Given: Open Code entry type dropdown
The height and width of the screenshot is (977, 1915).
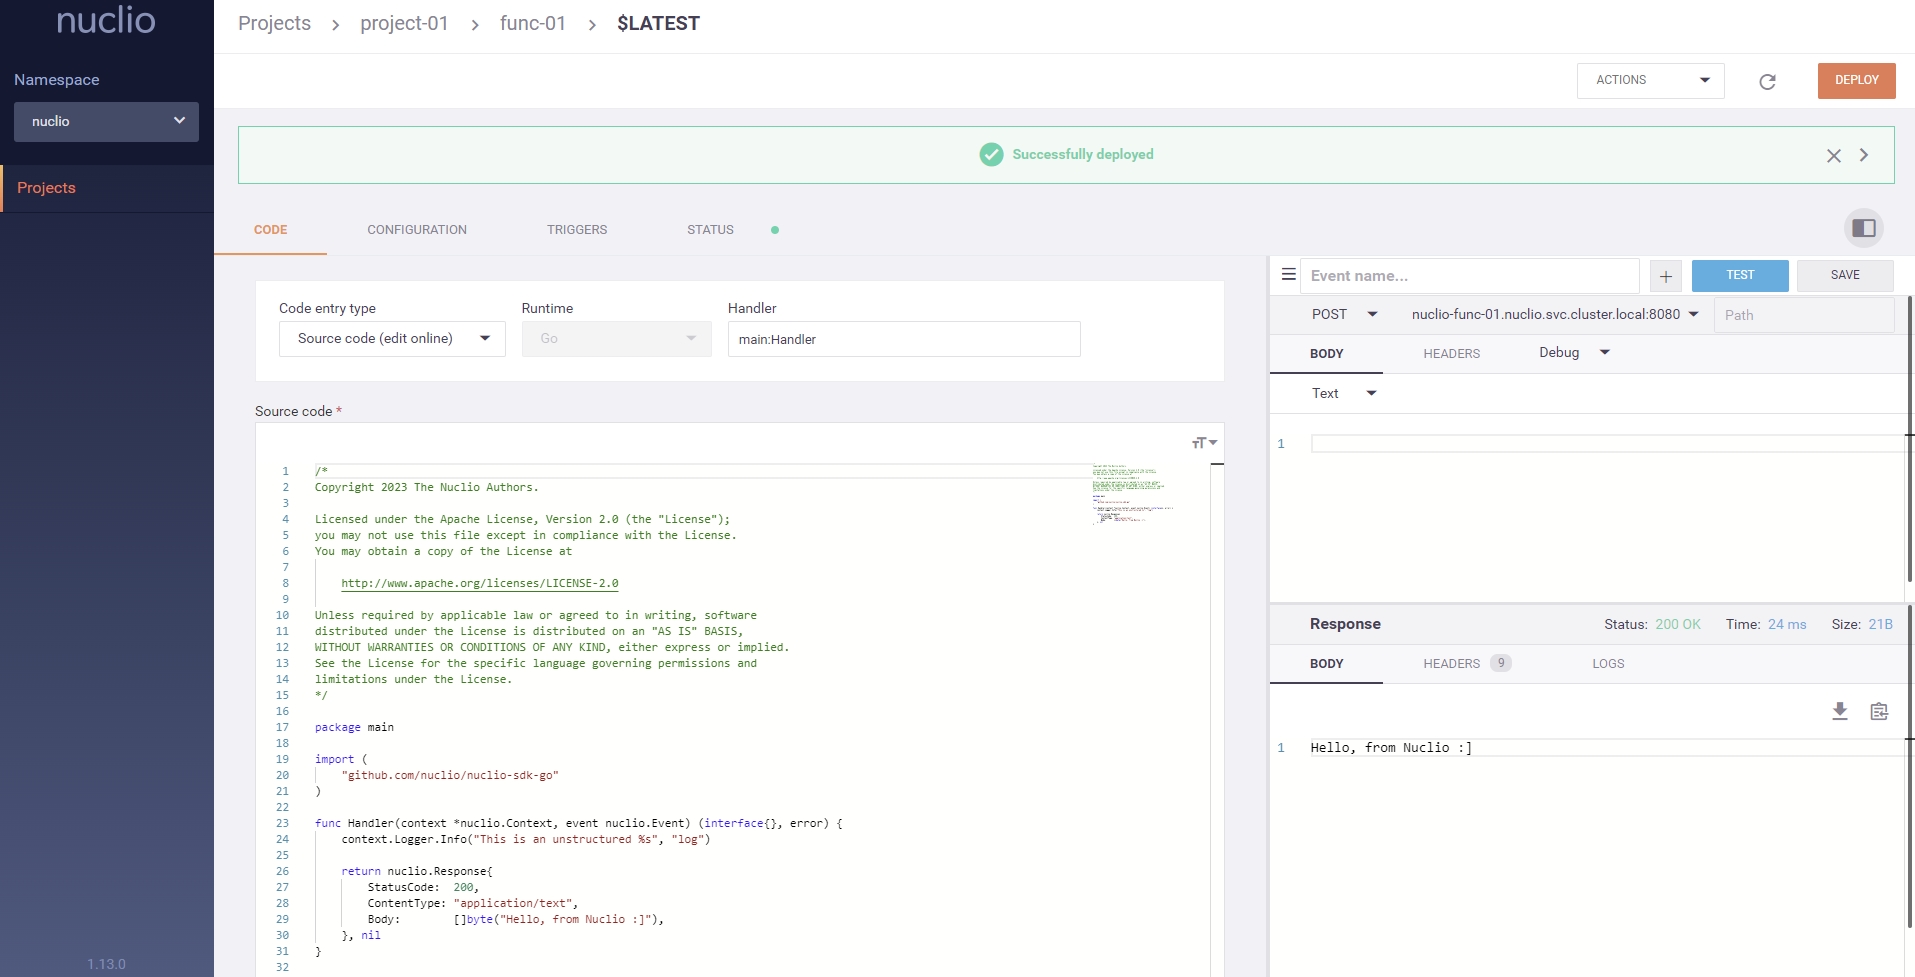Looking at the screenshot, I should [392, 339].
